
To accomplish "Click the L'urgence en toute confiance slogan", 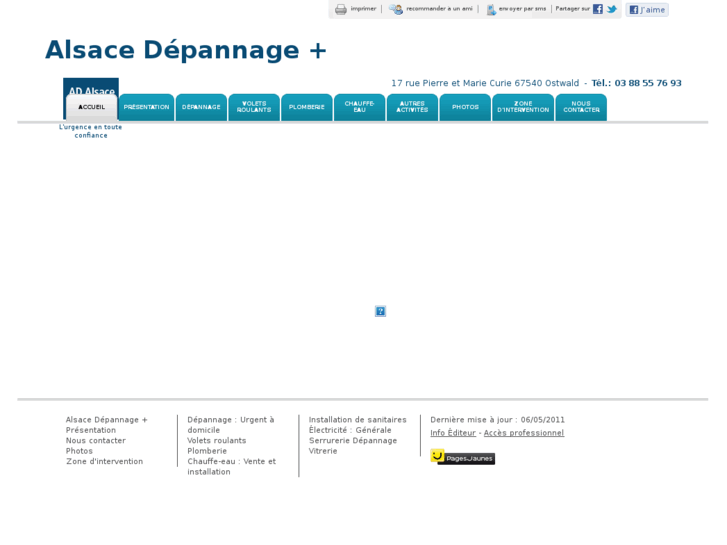I will (90, 131).
